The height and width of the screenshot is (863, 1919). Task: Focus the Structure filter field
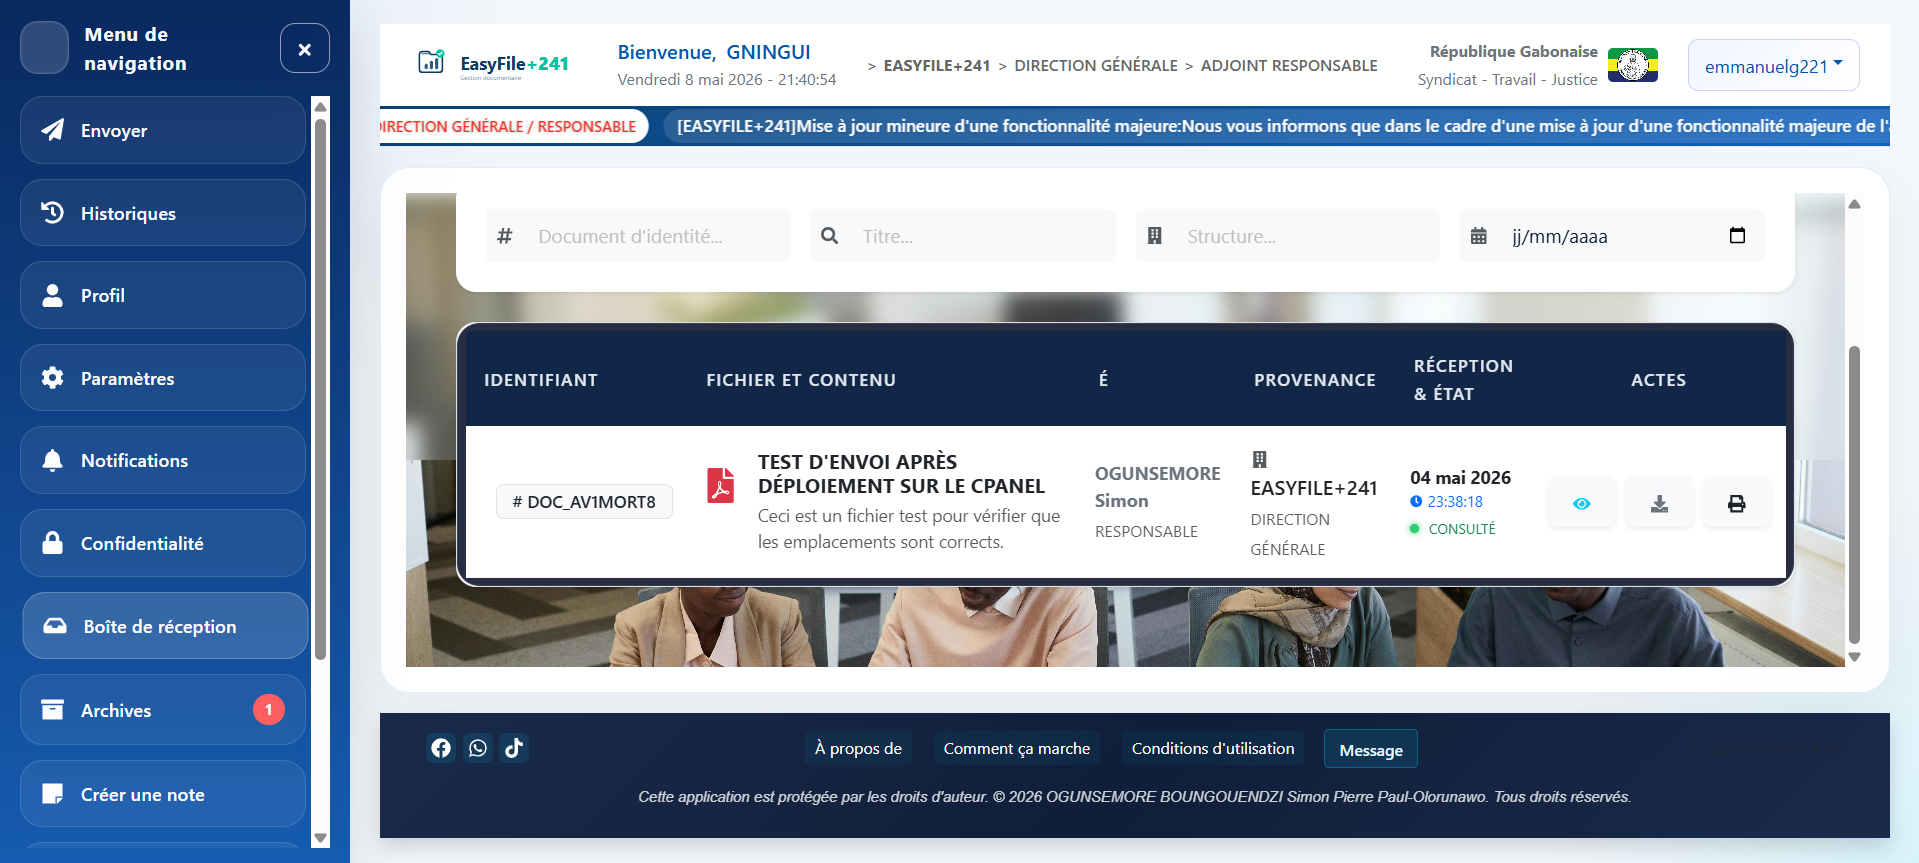[1287, 236]
